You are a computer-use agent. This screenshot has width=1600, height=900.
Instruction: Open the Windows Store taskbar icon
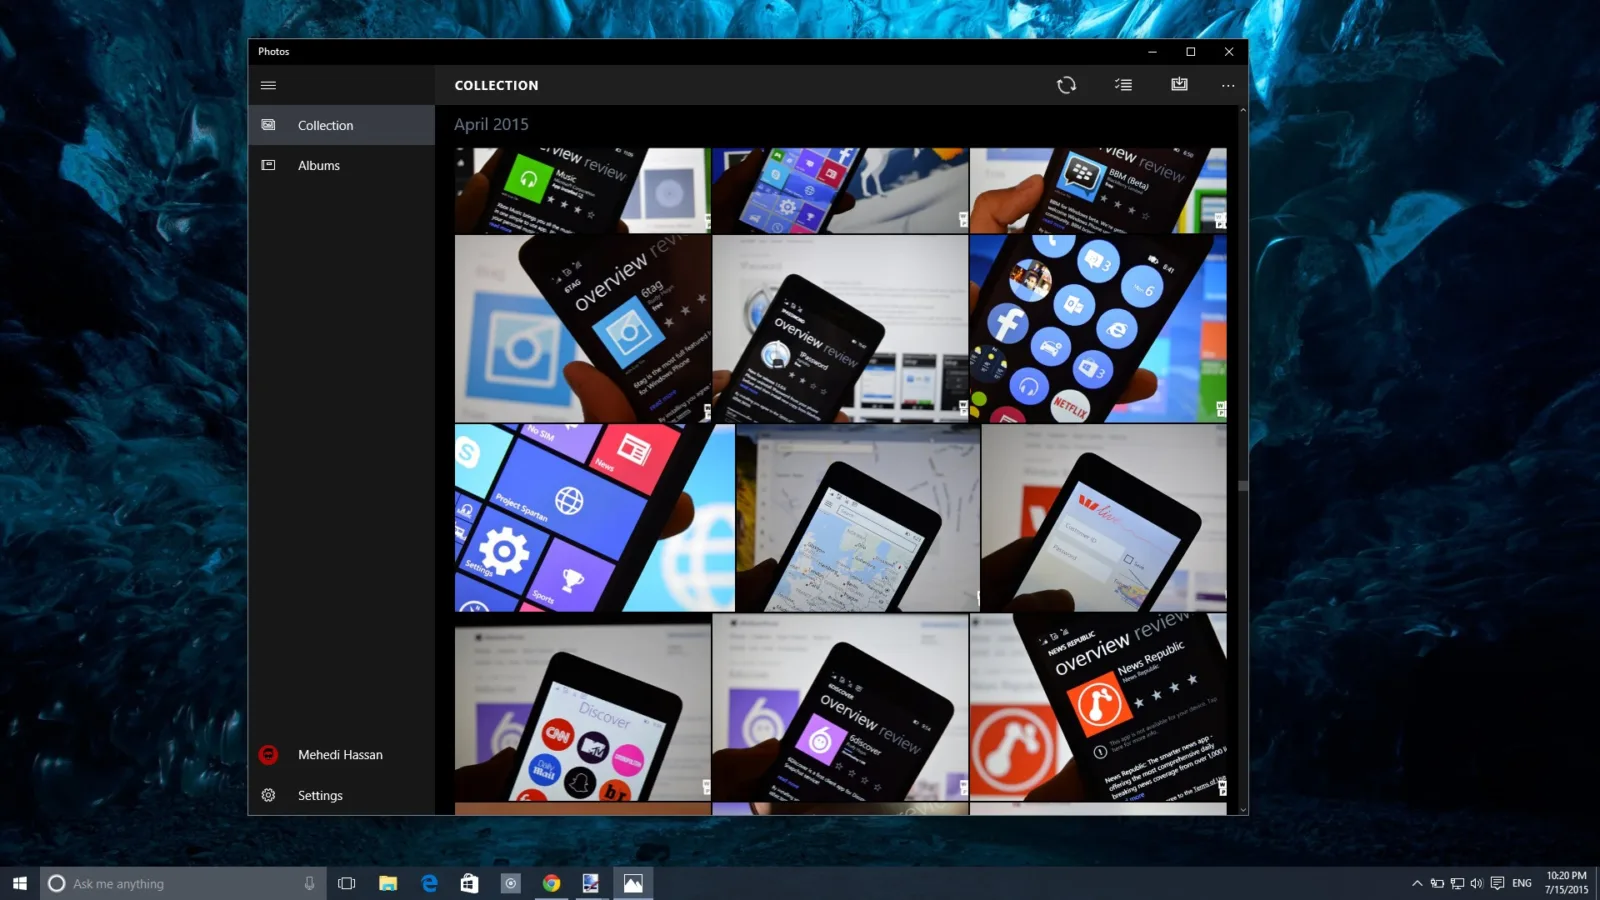pyautogui.click(x=469, y=883)
